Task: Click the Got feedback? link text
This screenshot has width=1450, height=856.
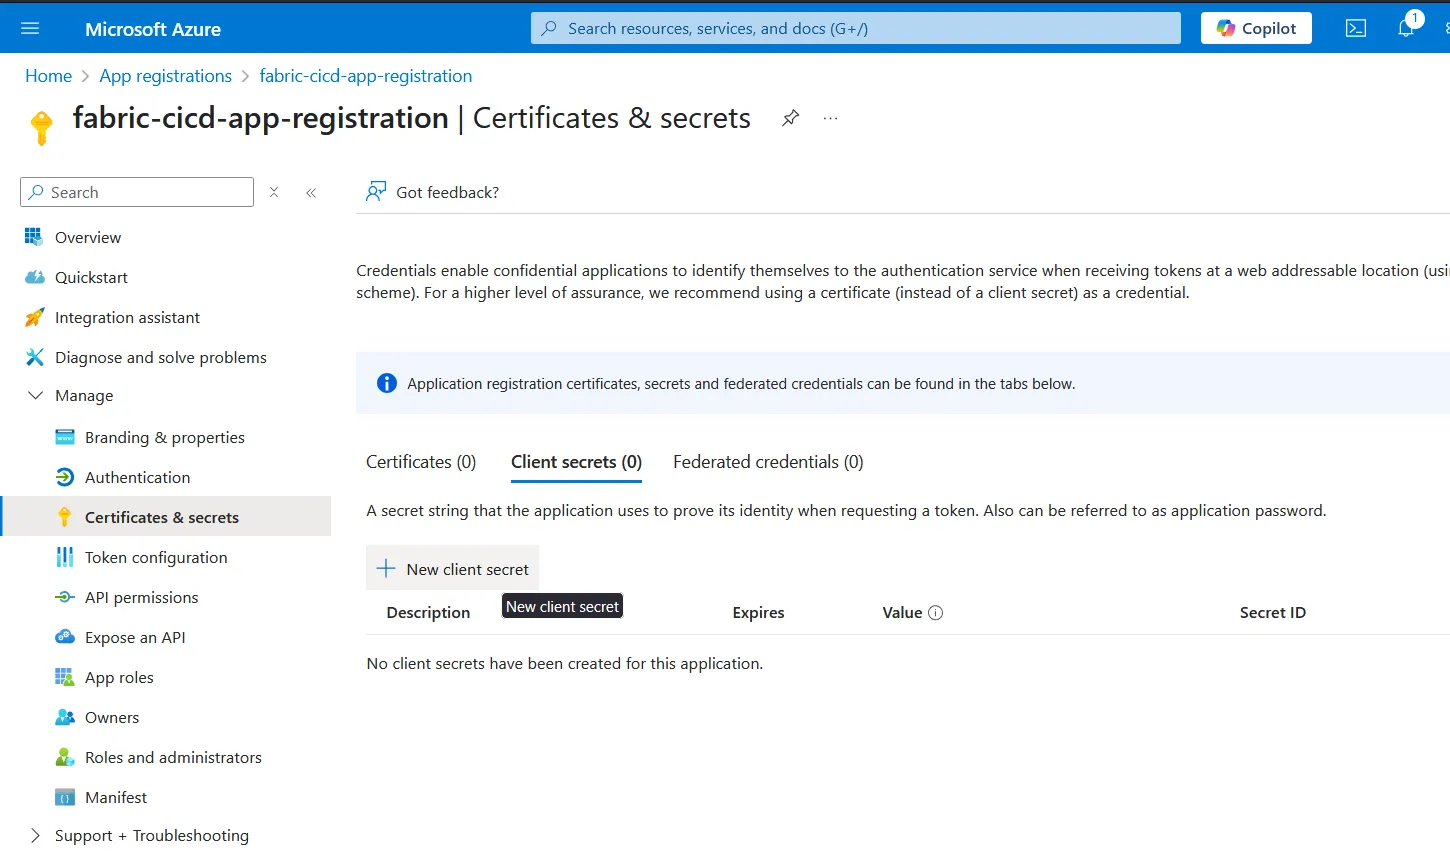Action: click(x=447, y=192)
